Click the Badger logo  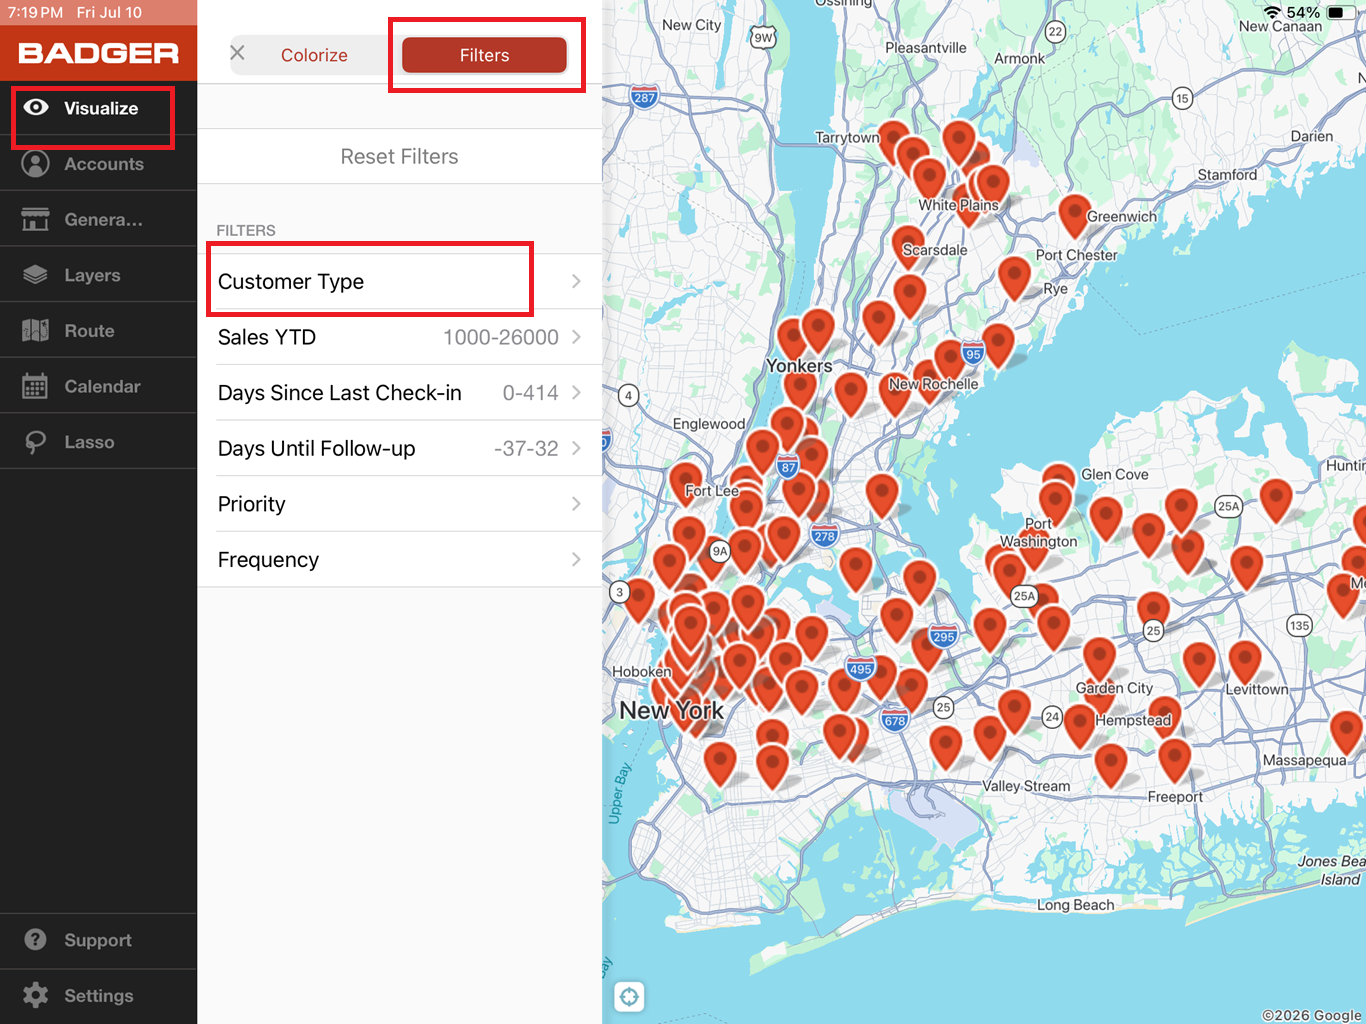point(99,53)
